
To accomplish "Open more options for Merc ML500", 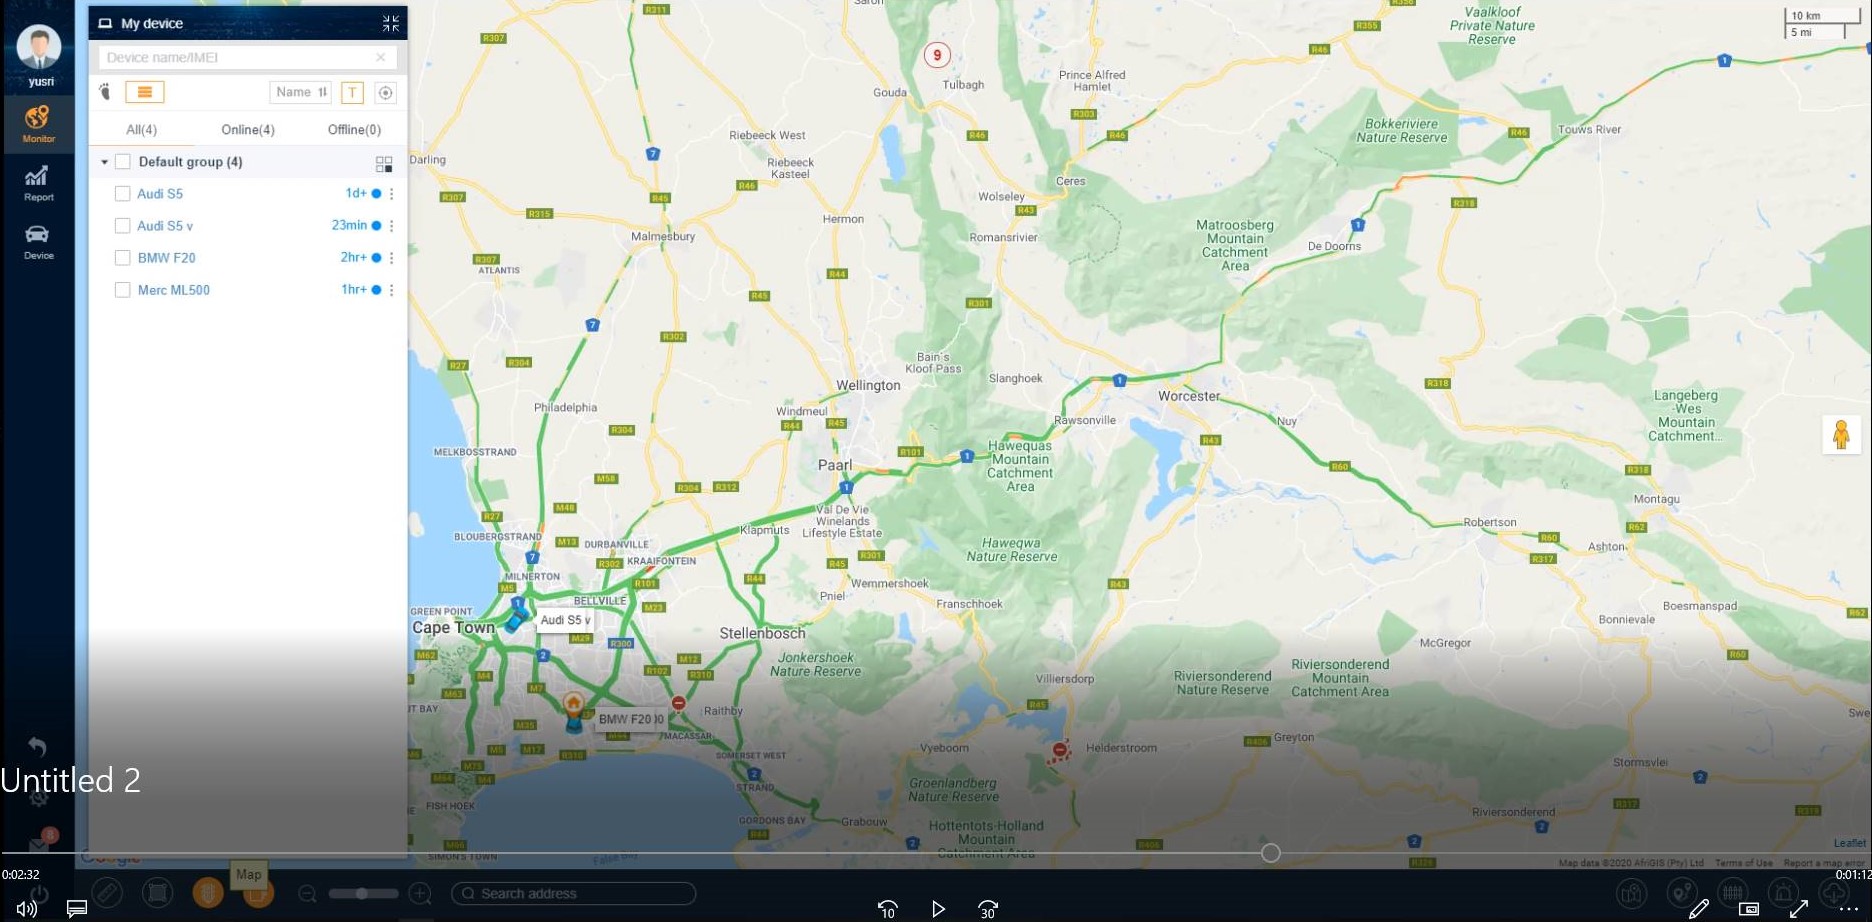I will (392, 290).
